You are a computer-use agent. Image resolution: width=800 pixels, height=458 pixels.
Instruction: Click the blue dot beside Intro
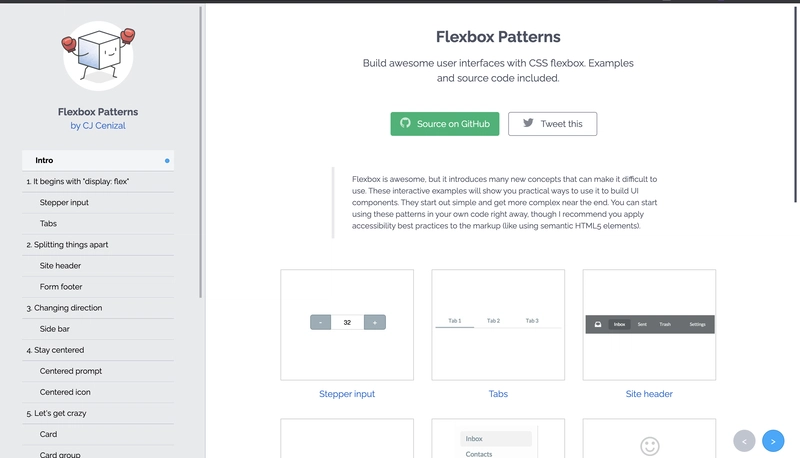pos(167,161)
